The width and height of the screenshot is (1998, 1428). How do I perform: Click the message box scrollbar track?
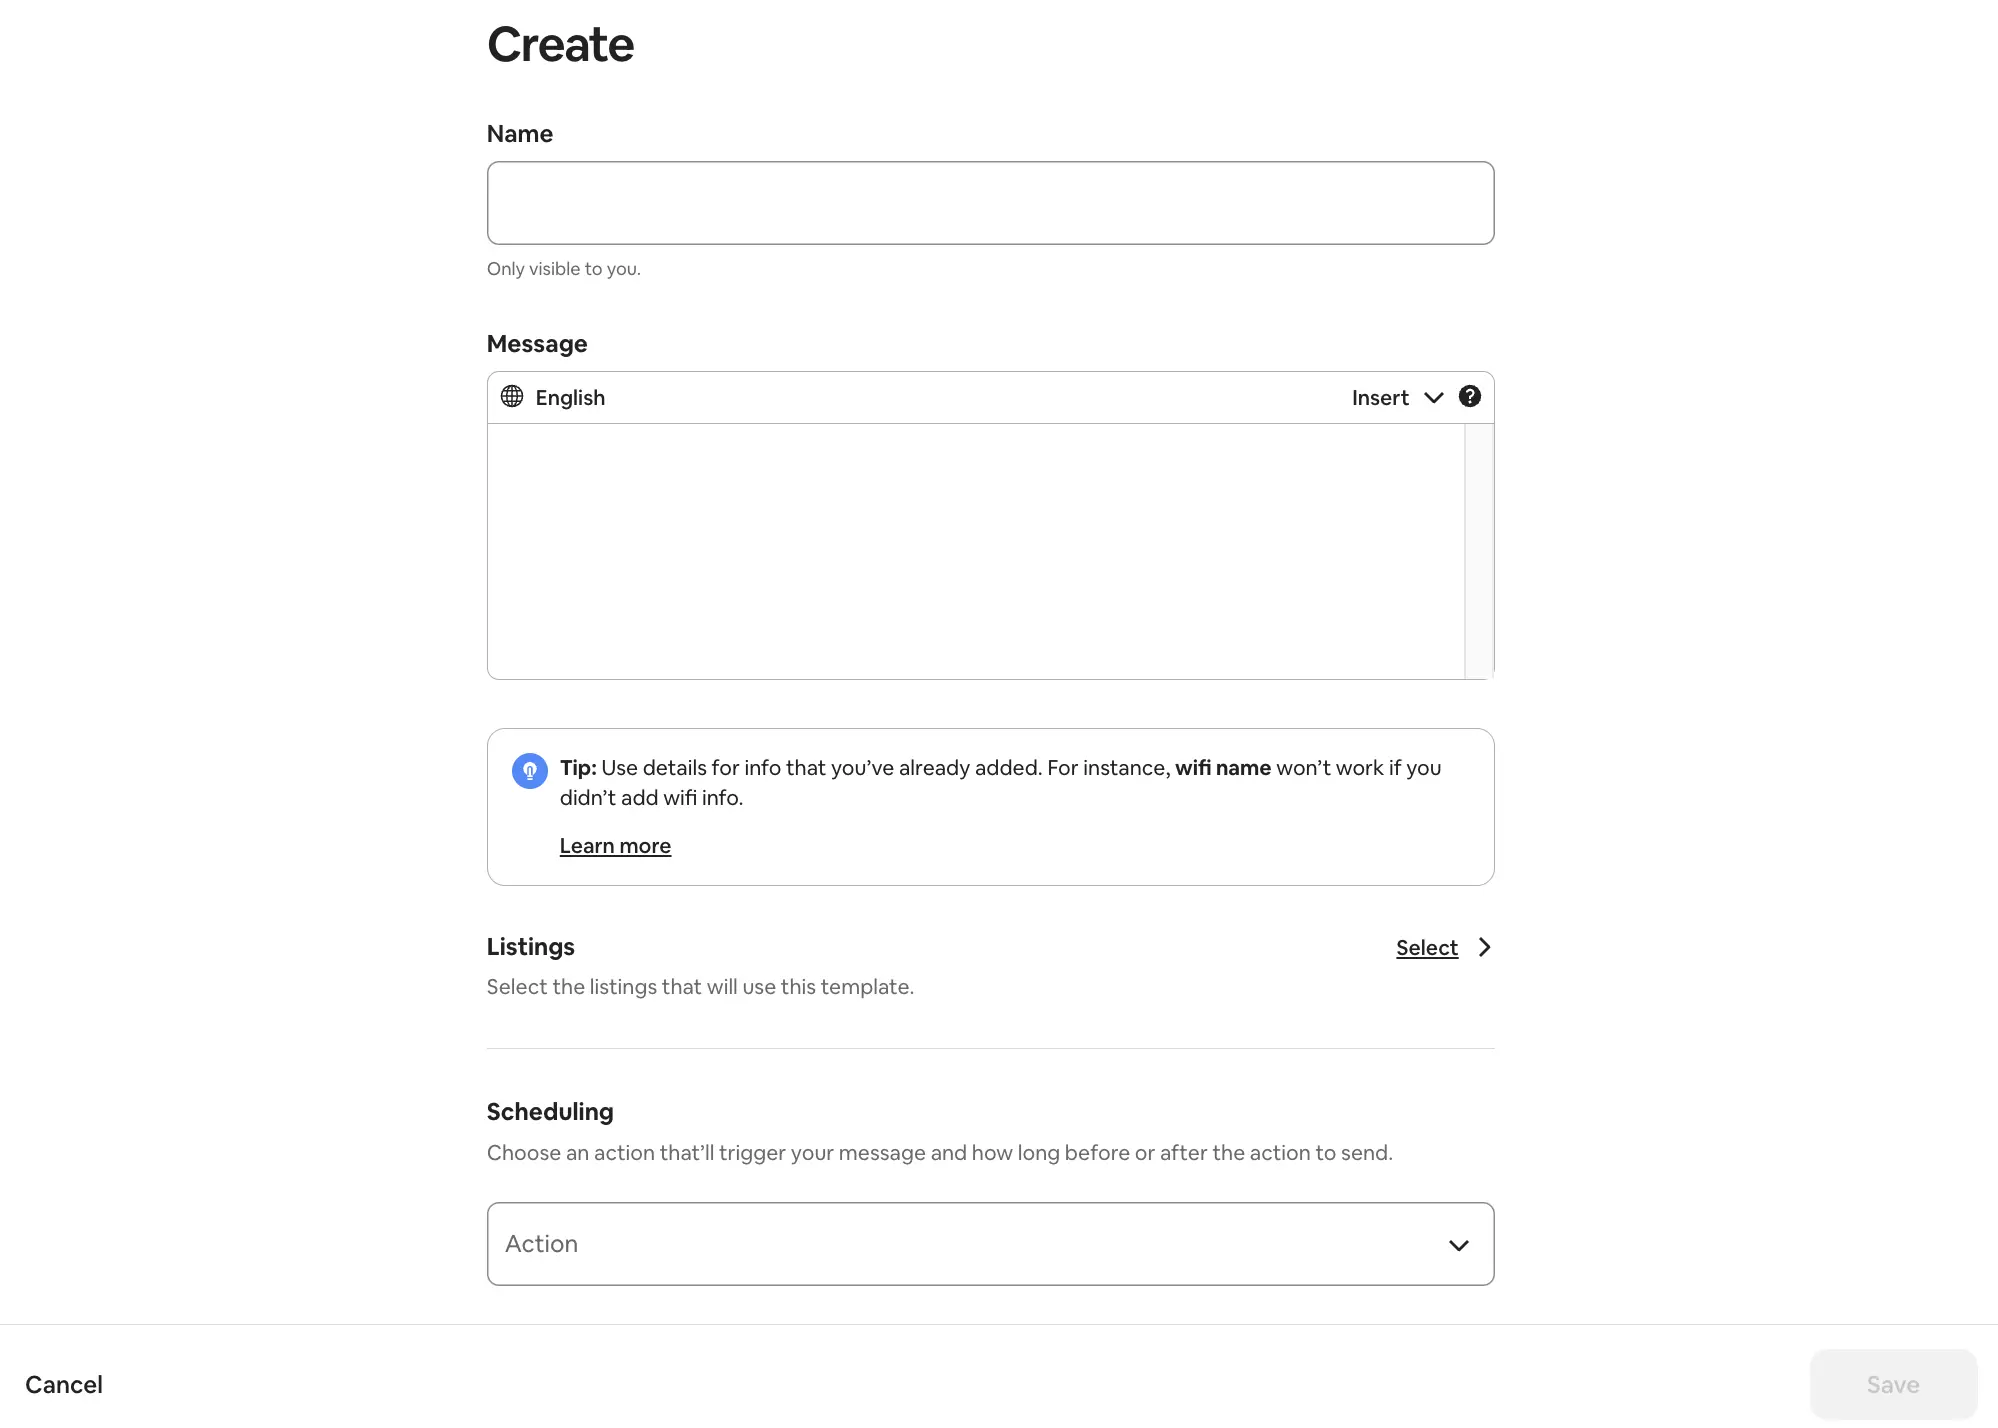click(1479, 550)
